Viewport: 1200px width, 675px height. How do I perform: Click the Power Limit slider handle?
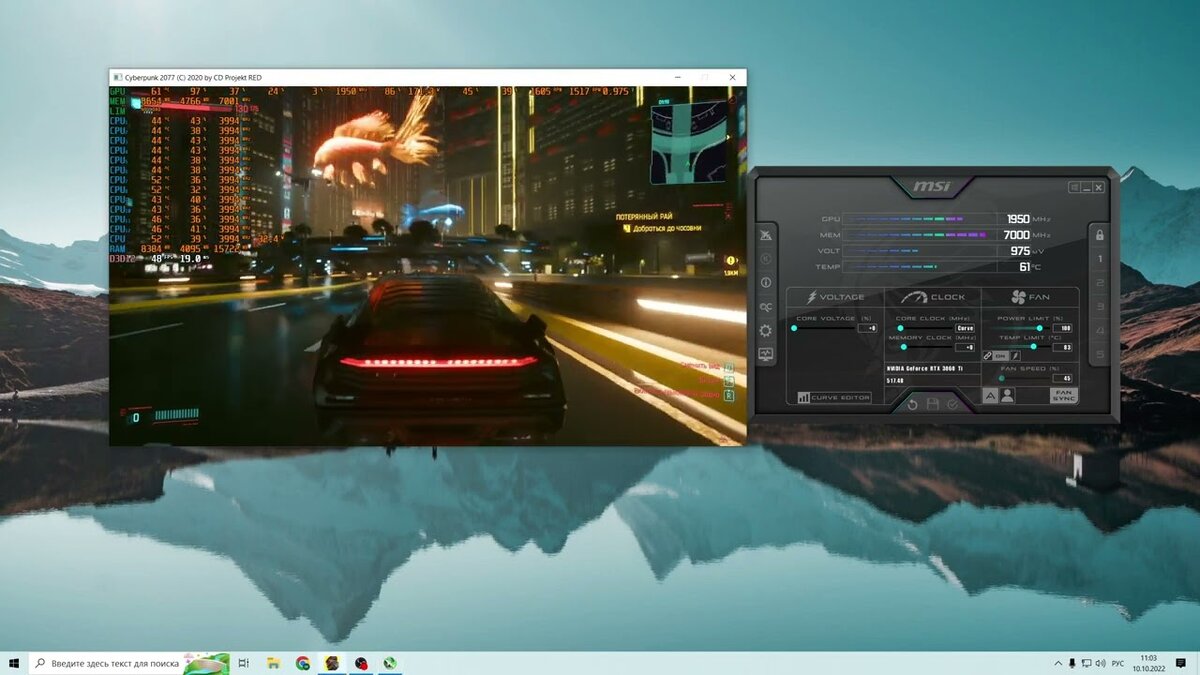point(1039,328)
